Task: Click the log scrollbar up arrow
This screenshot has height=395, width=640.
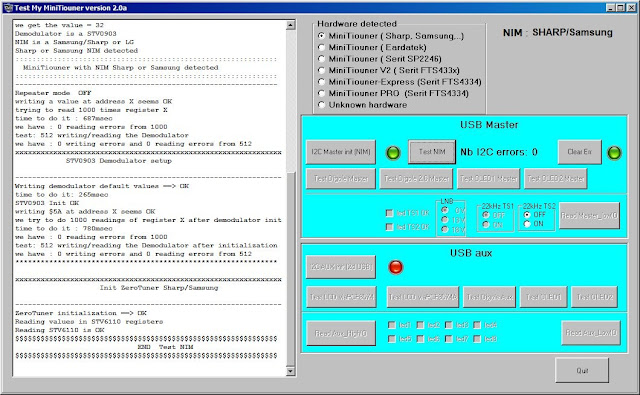Action: [x=291, y=25]
